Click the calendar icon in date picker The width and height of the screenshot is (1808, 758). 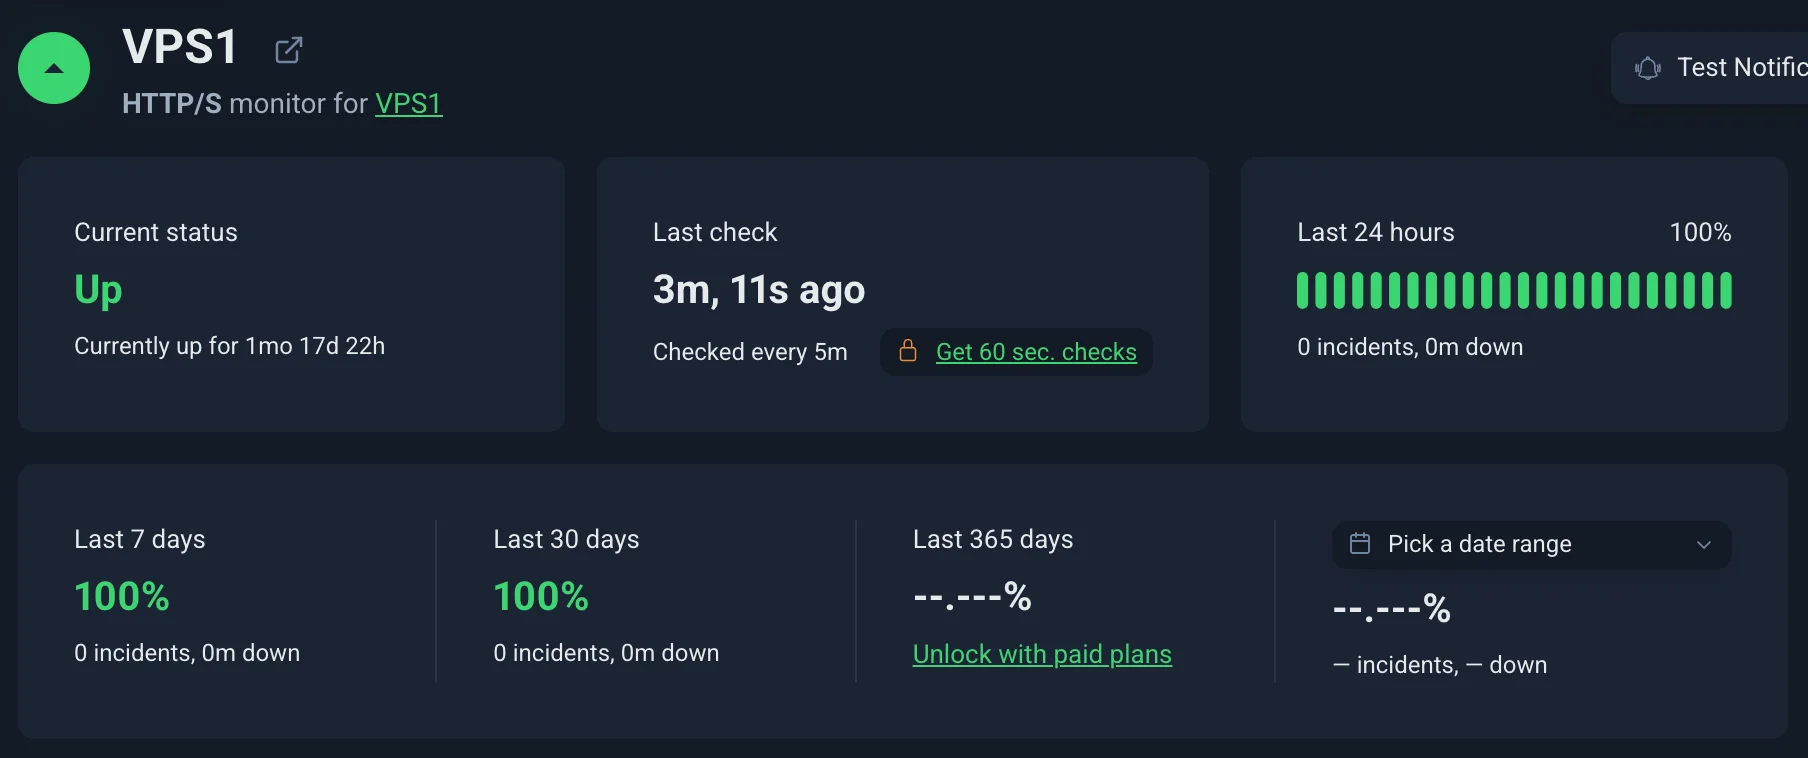[x=1360, y=543]
